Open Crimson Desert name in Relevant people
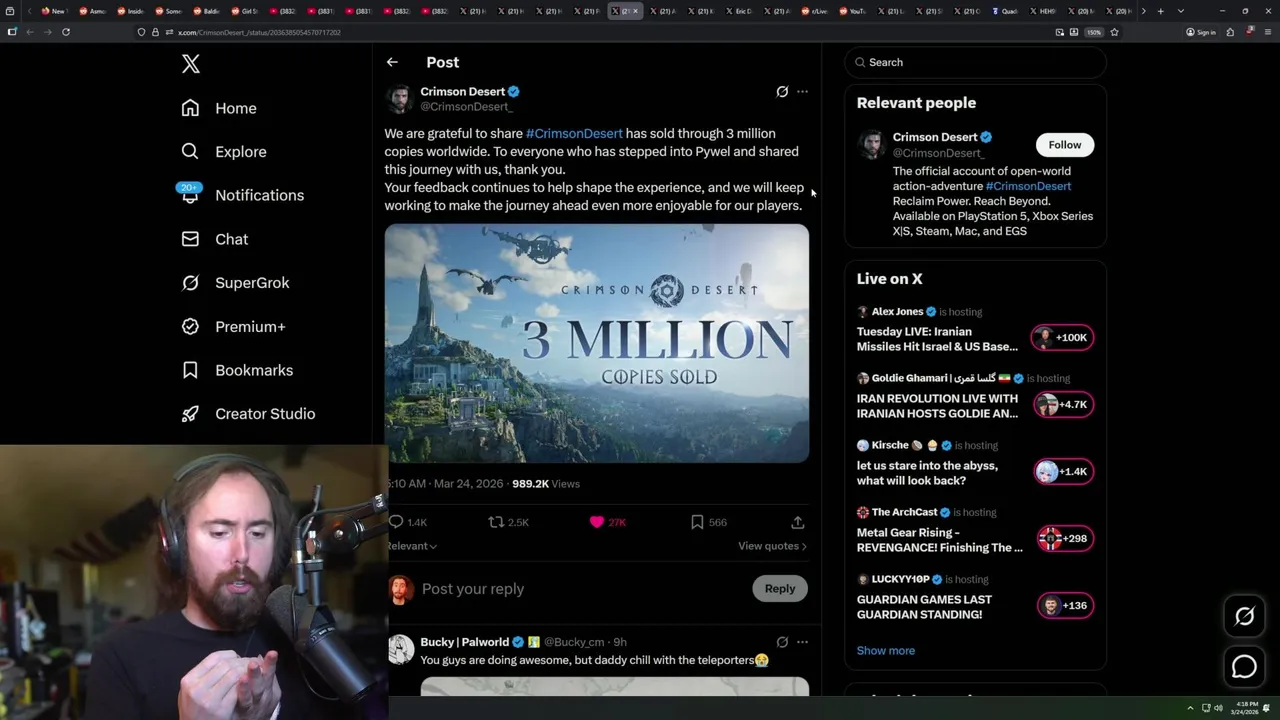The width and height of the screenshot is (1280, 720). click(935, 137)
